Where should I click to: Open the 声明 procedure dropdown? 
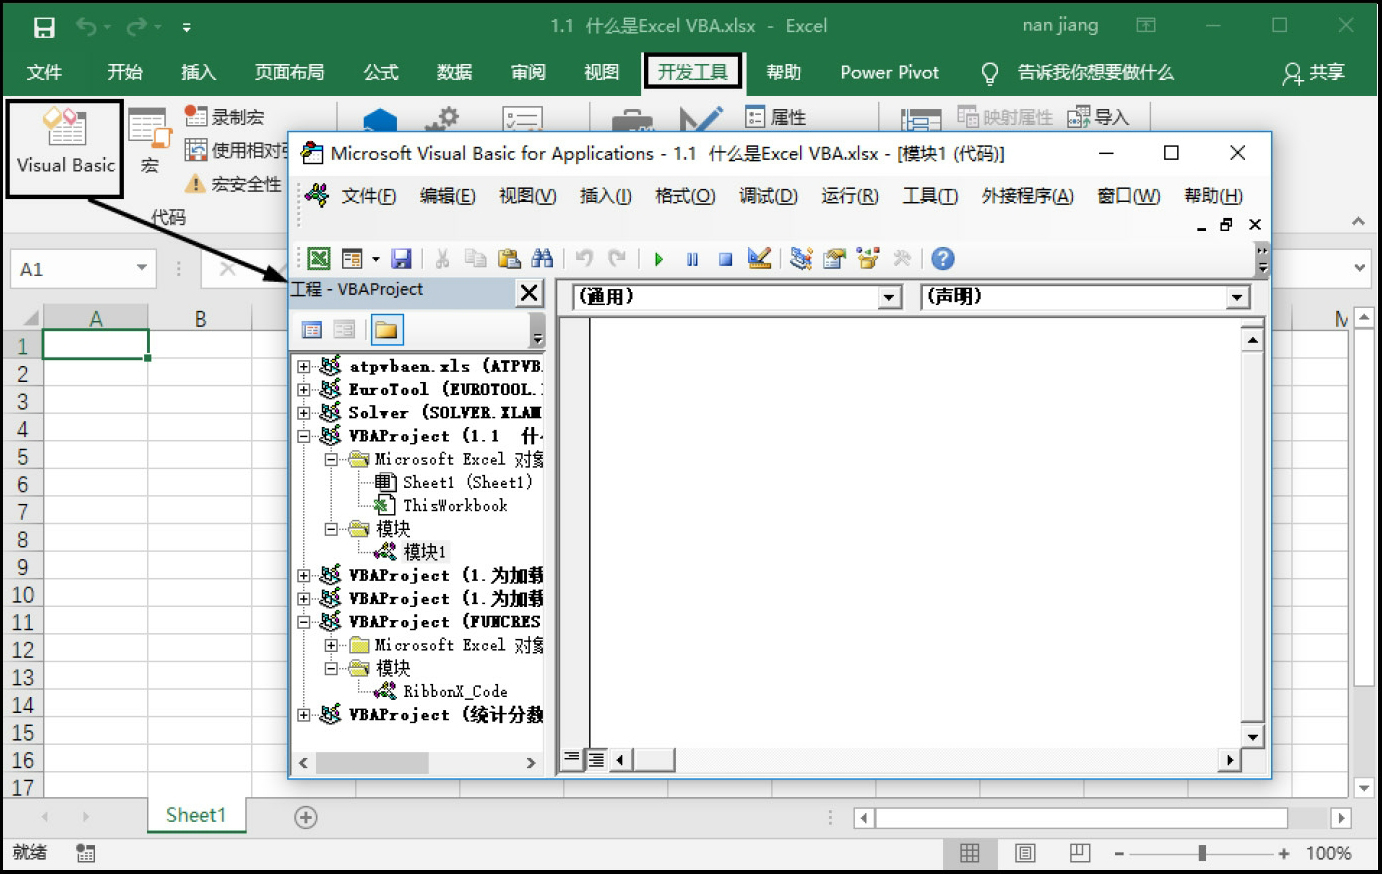(1237, 297)
